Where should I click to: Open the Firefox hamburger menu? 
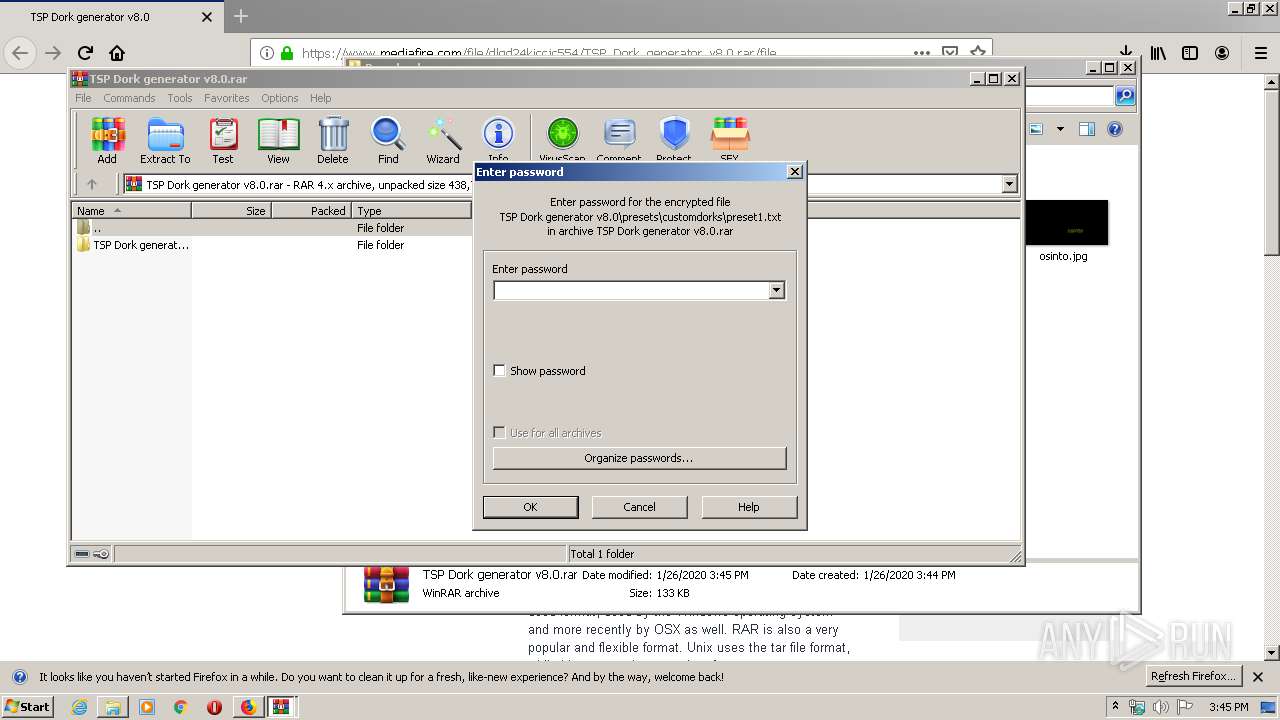[x=1261, y=53]
